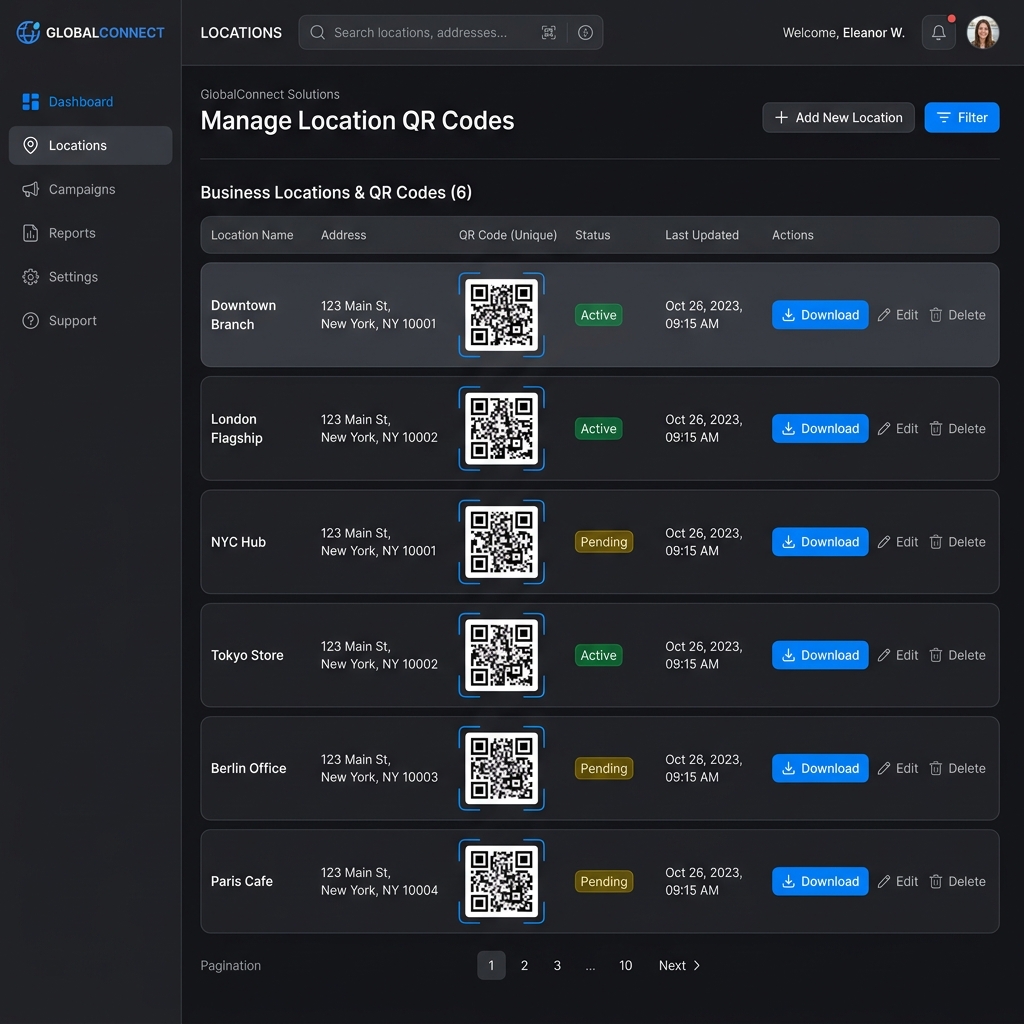Screen dimensions: 1024x1024
Task: Click address ending NY 10004
Action: 379,882
